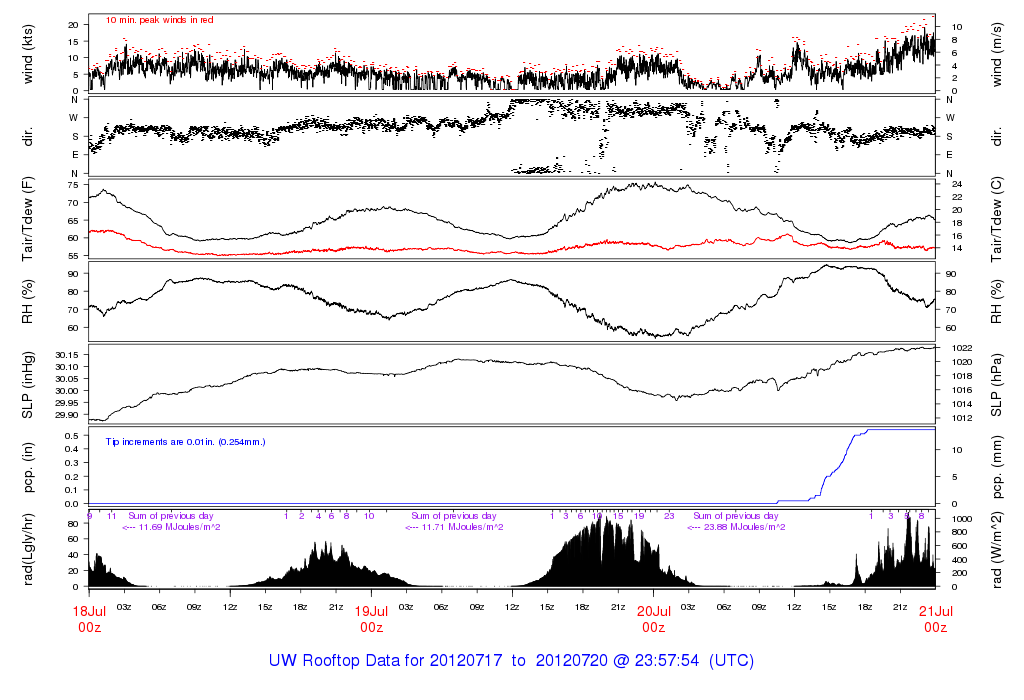Click the '0.5' precipitation inch tick value
The width and height of the screenshot is (1024, 700).
(x=72, y=436)
